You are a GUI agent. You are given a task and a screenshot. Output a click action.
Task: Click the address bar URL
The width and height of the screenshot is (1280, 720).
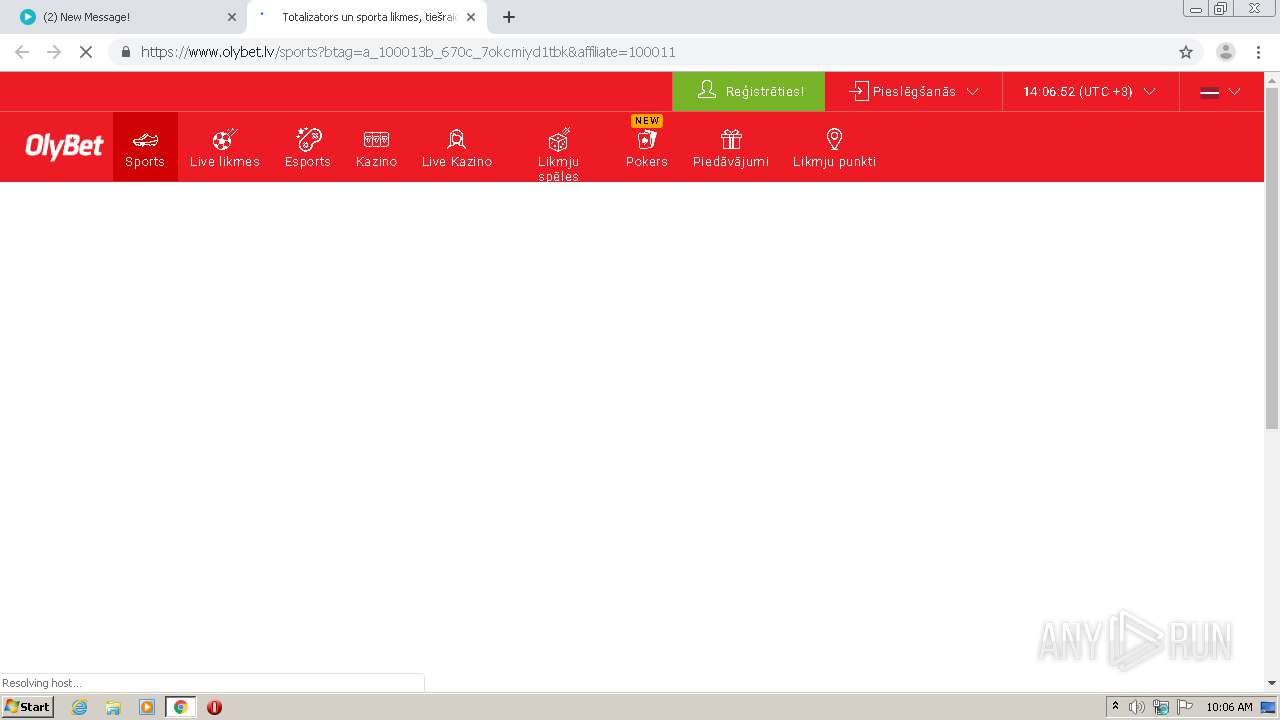408,52
